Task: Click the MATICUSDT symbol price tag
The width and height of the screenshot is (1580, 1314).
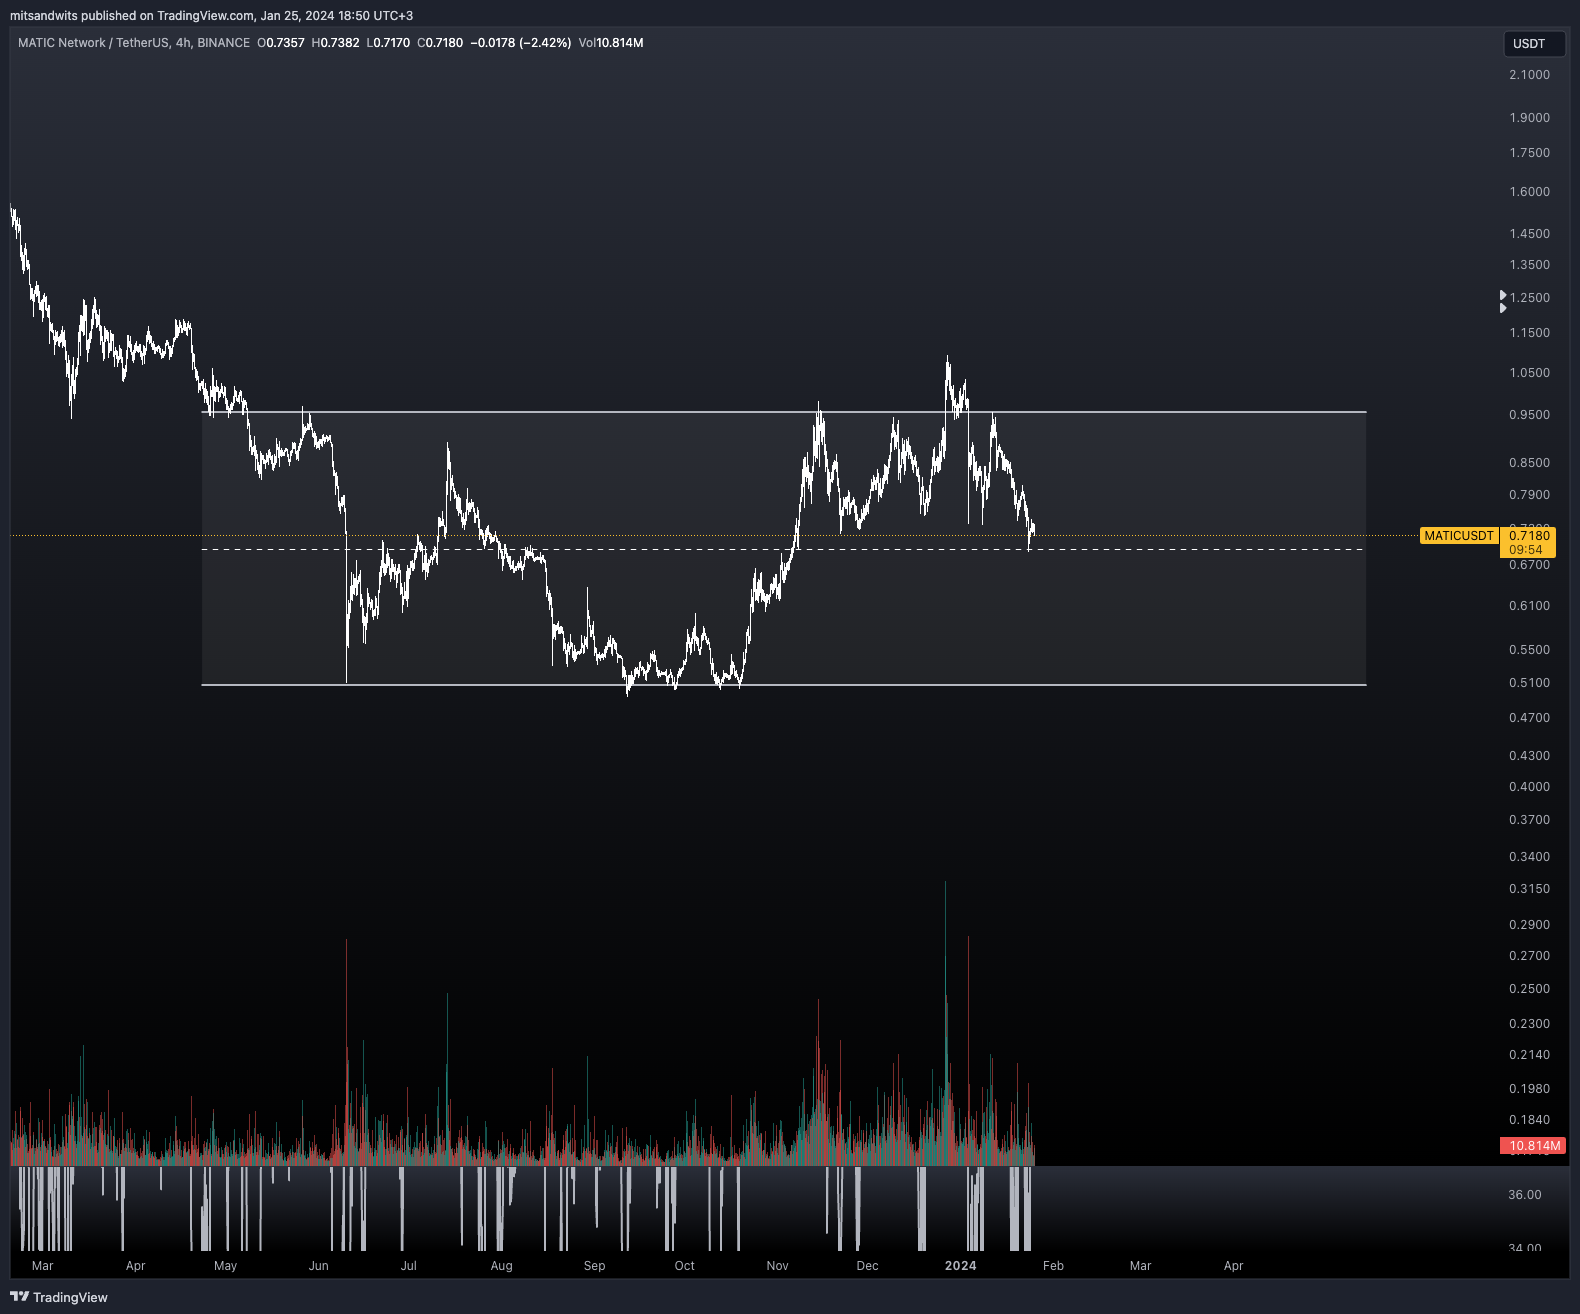Action: 1459,536
